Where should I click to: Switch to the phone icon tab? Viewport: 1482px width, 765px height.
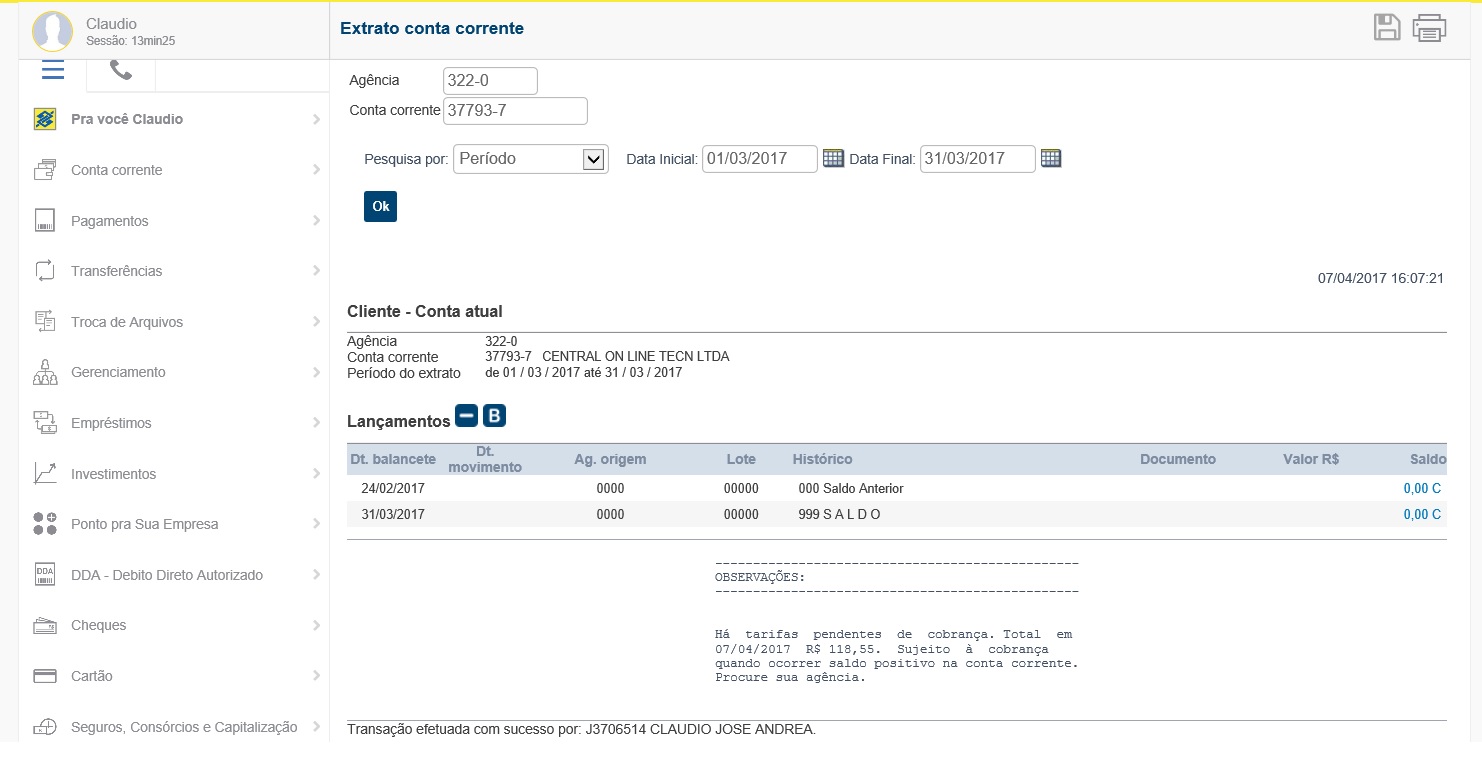point(121,70)
